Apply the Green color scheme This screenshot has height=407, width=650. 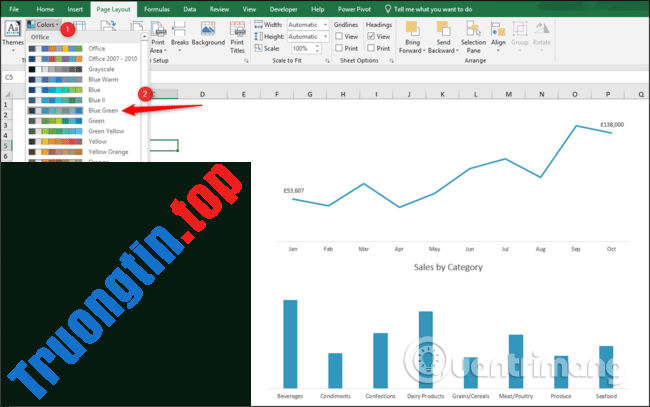(x=83, y=121)
